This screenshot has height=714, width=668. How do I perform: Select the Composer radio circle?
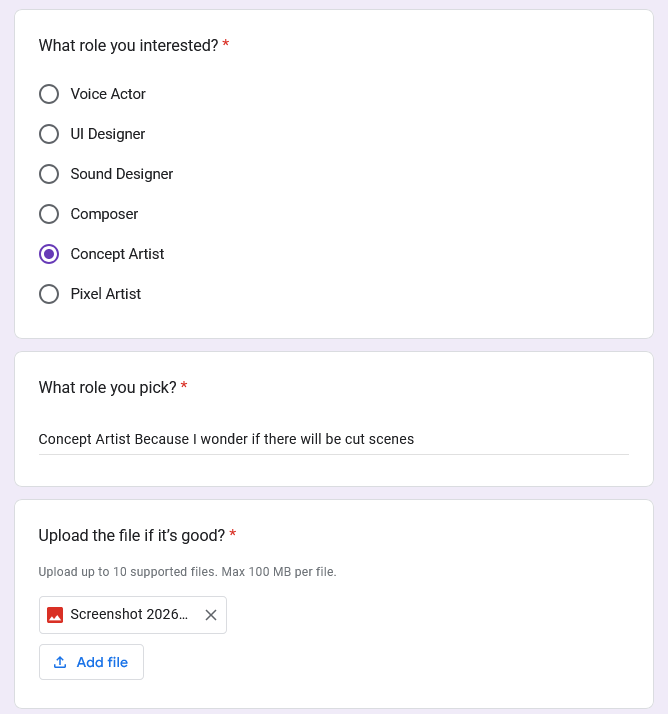click(x=49, y=214)
